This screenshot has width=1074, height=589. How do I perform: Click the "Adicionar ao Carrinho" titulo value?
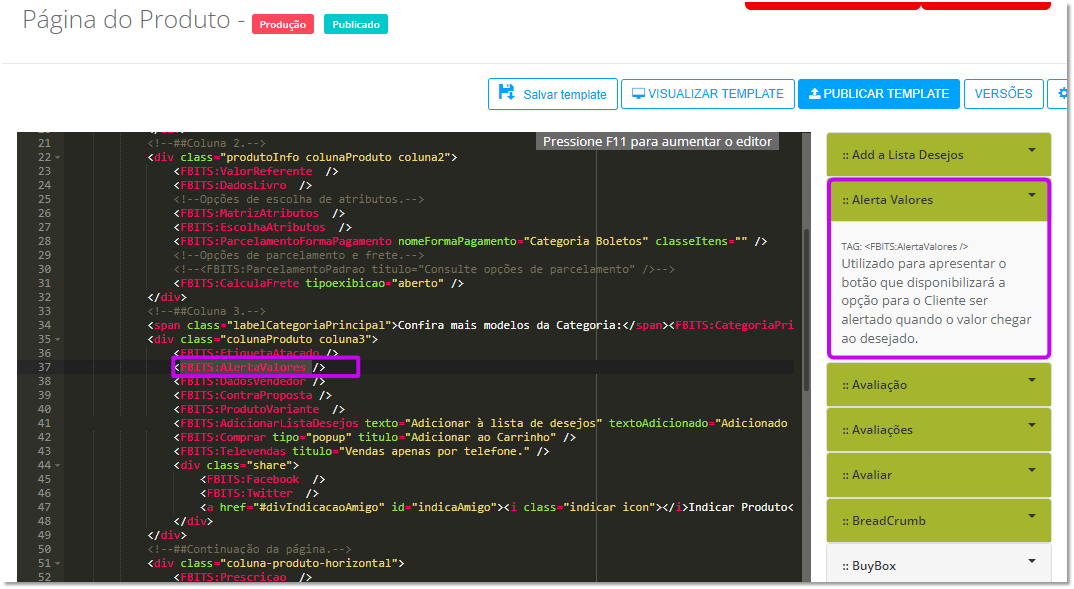click(x=481, y=438)
